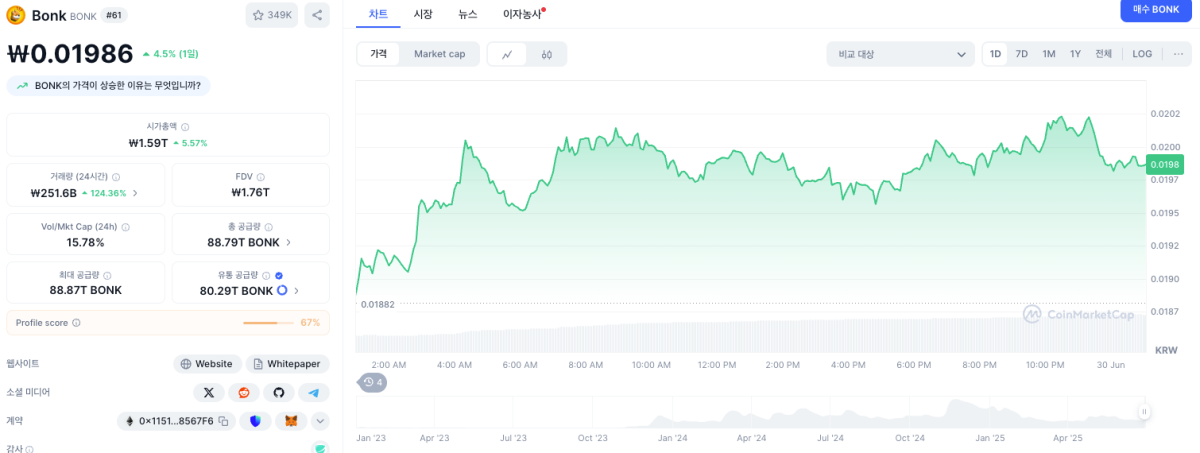
Task: Click the 15.78% Vol/Mkt Cap value
Action: (85, 242)
